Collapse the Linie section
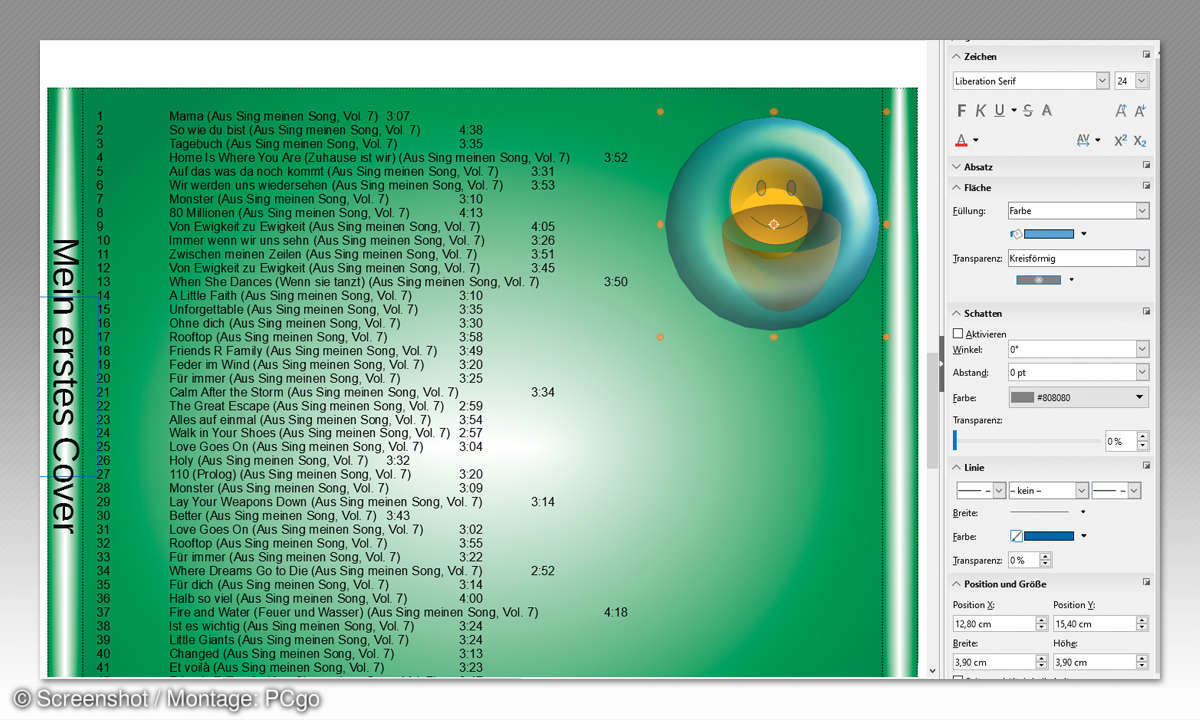The image size is (1200, 720). click(956, 468)
